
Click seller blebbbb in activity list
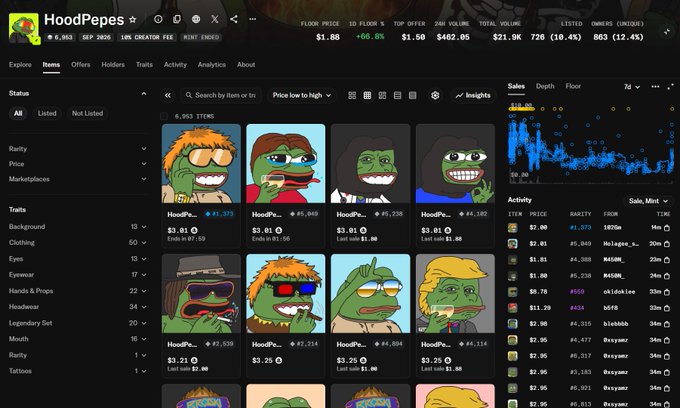pos(615,324)
